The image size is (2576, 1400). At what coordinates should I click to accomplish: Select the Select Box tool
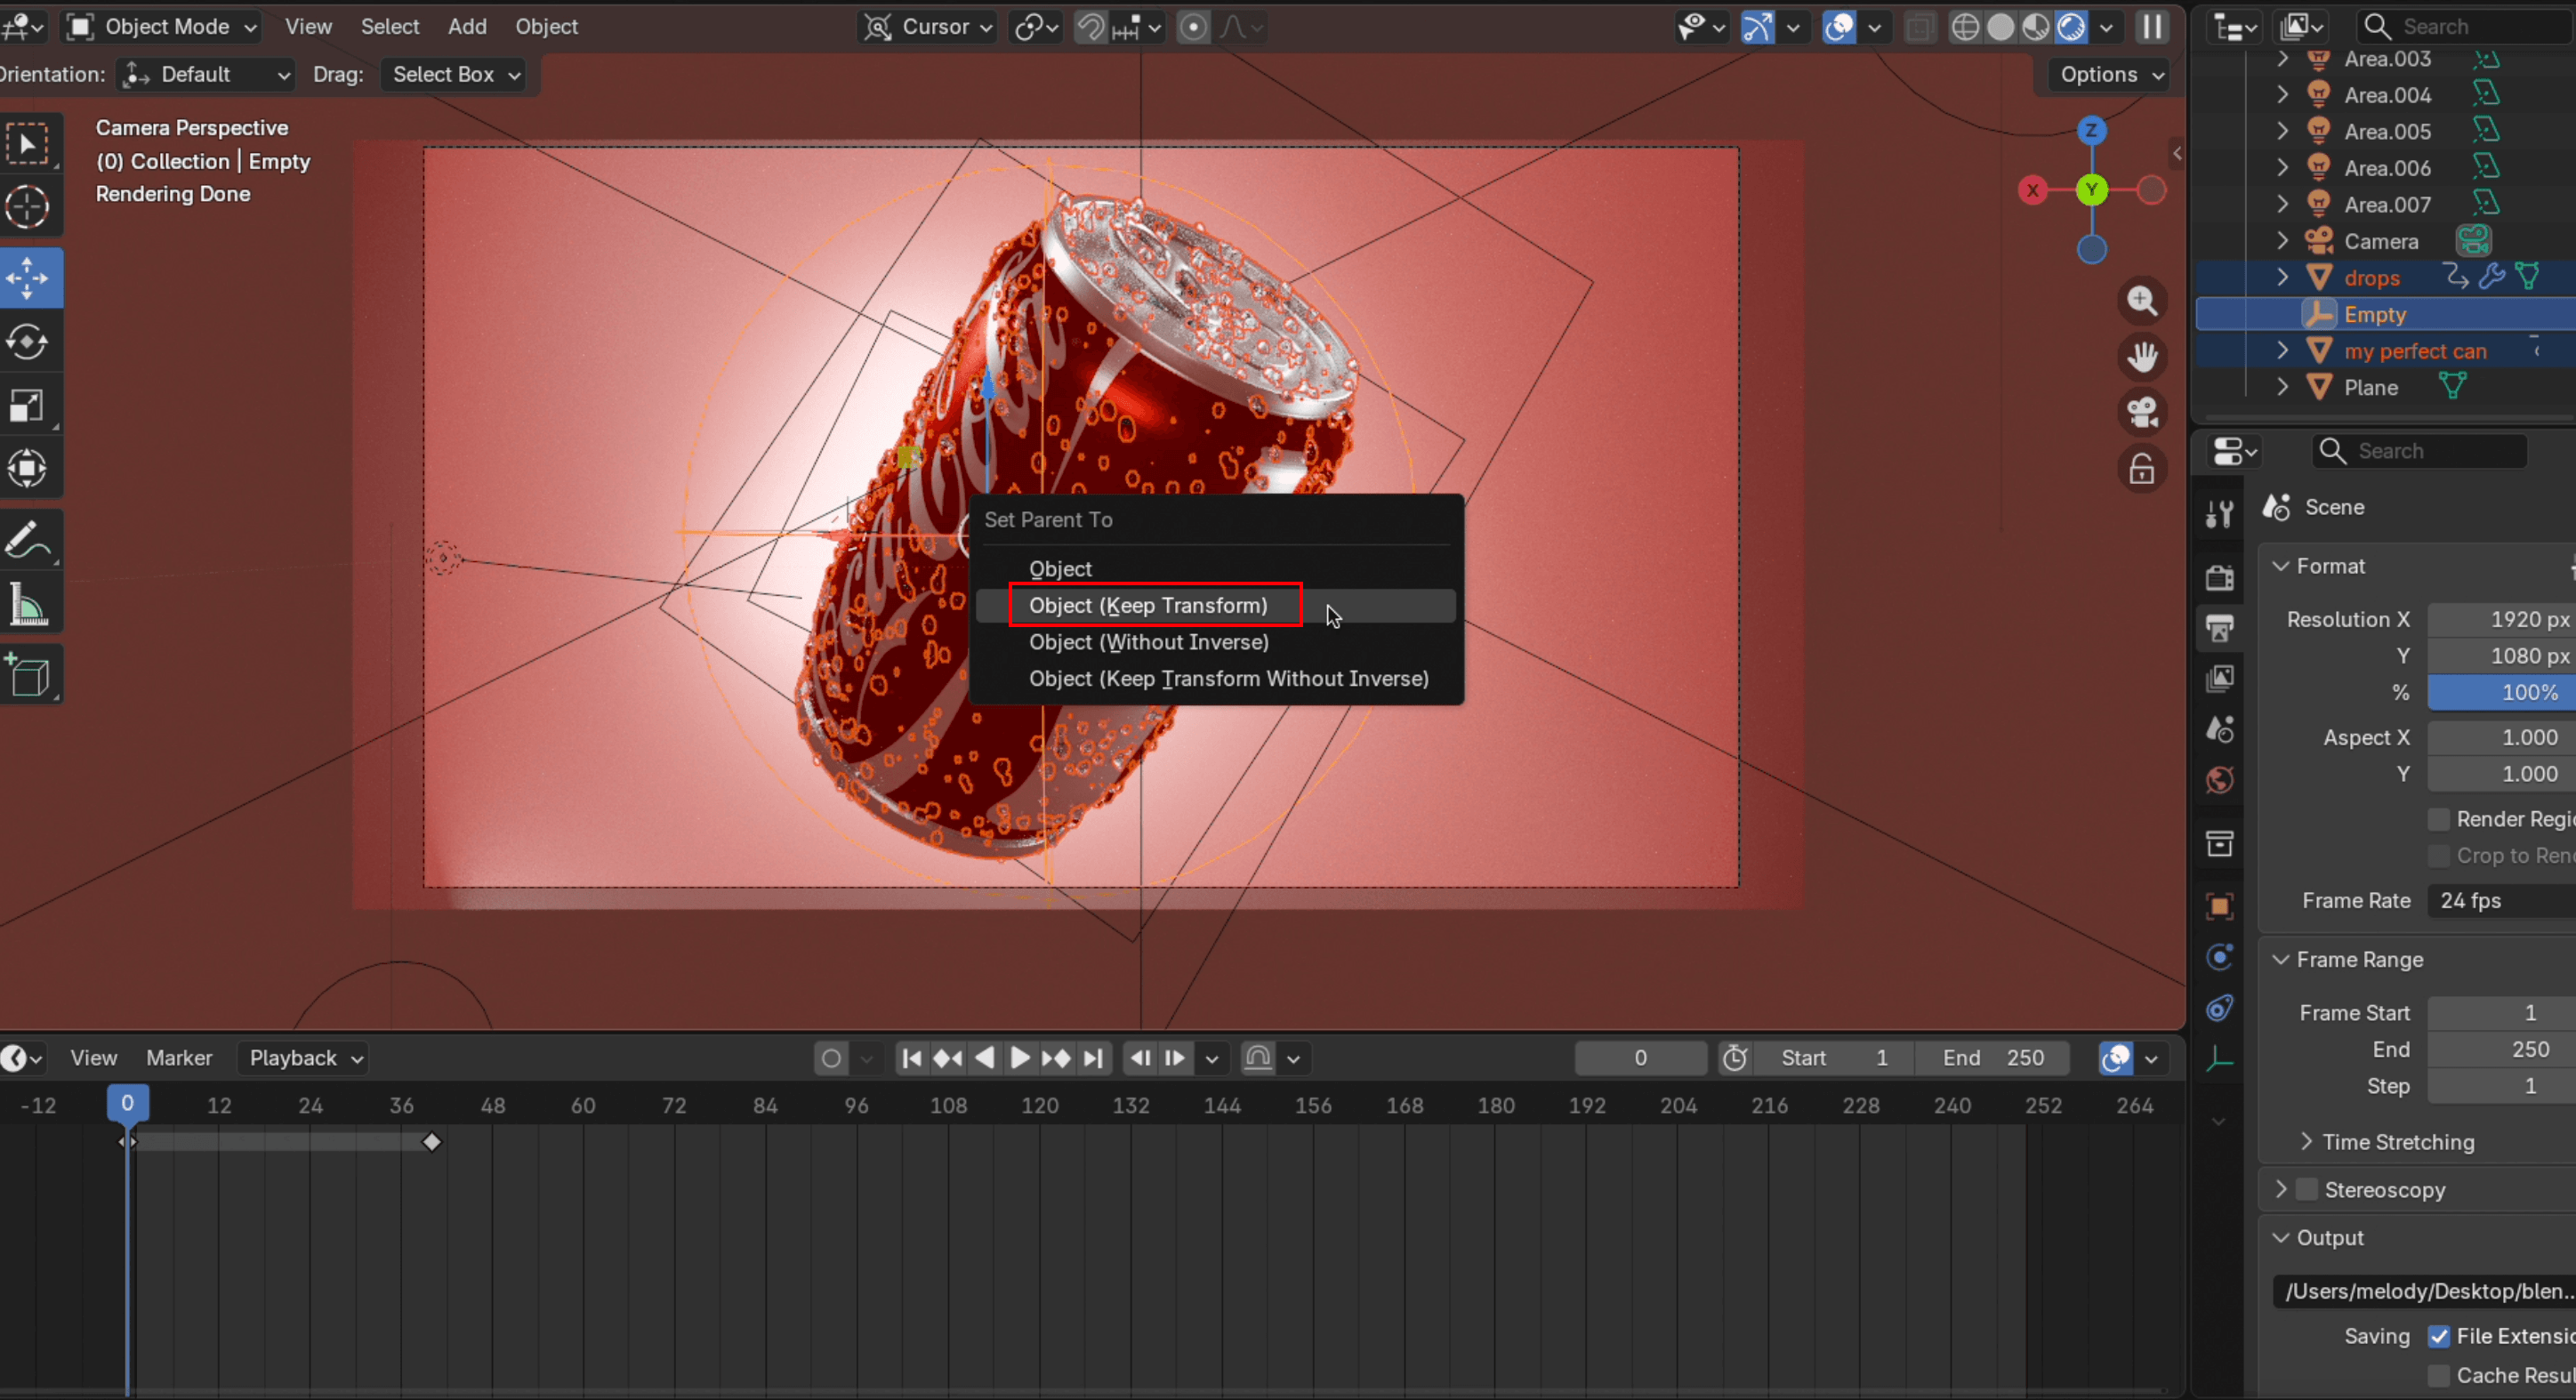pos(28,145)
